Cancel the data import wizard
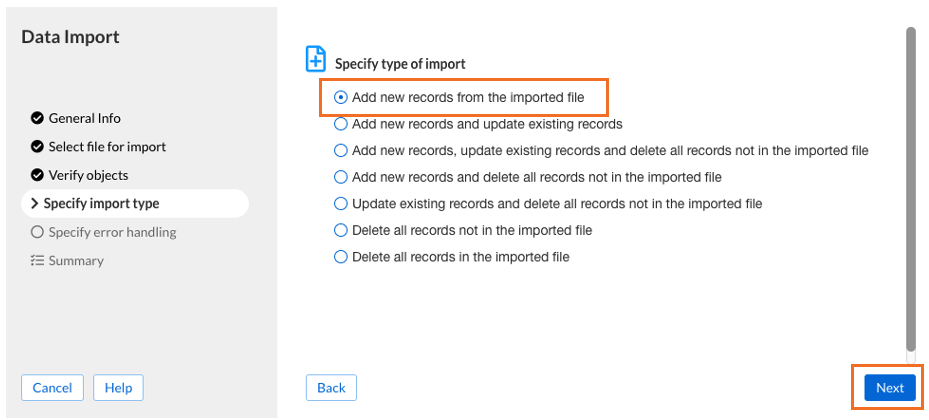 [x=52, y=388]
